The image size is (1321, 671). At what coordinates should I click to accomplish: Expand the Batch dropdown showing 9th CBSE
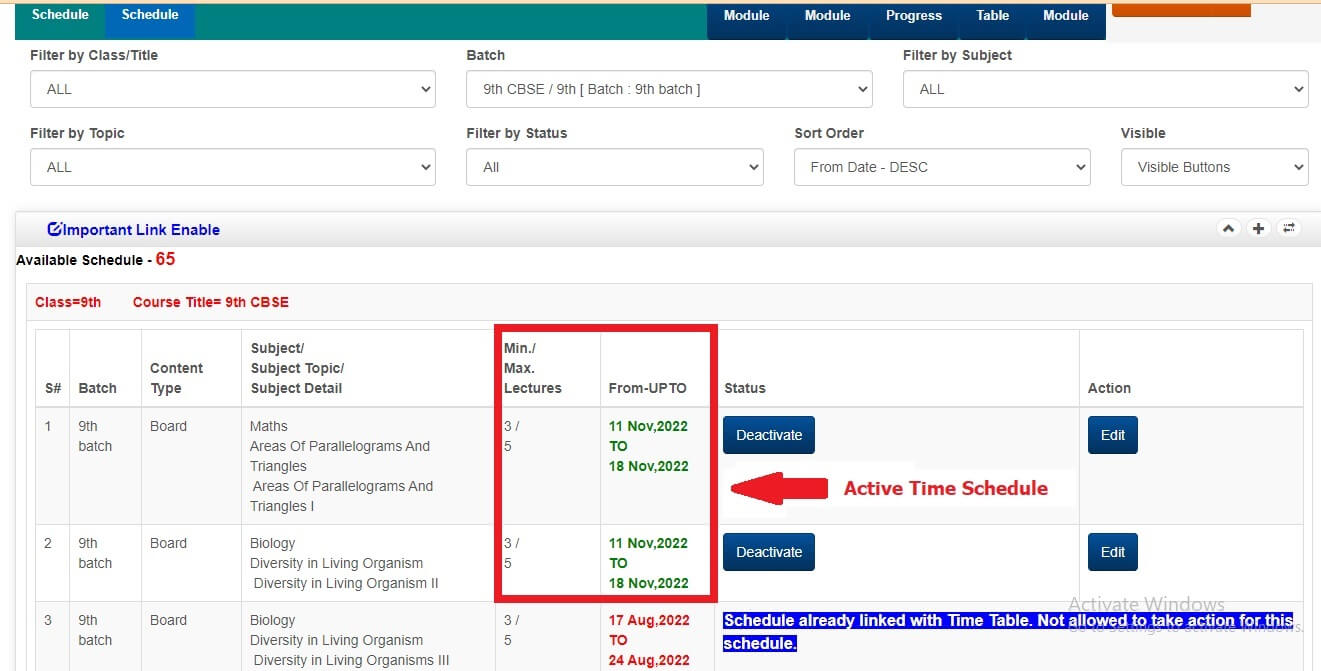669,89
